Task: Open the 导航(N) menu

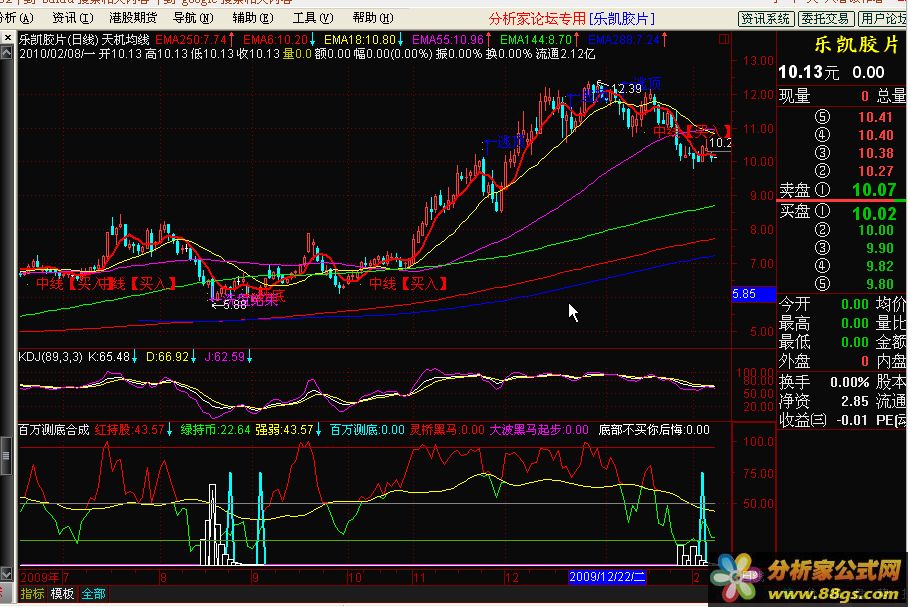Action: [193, 18]
